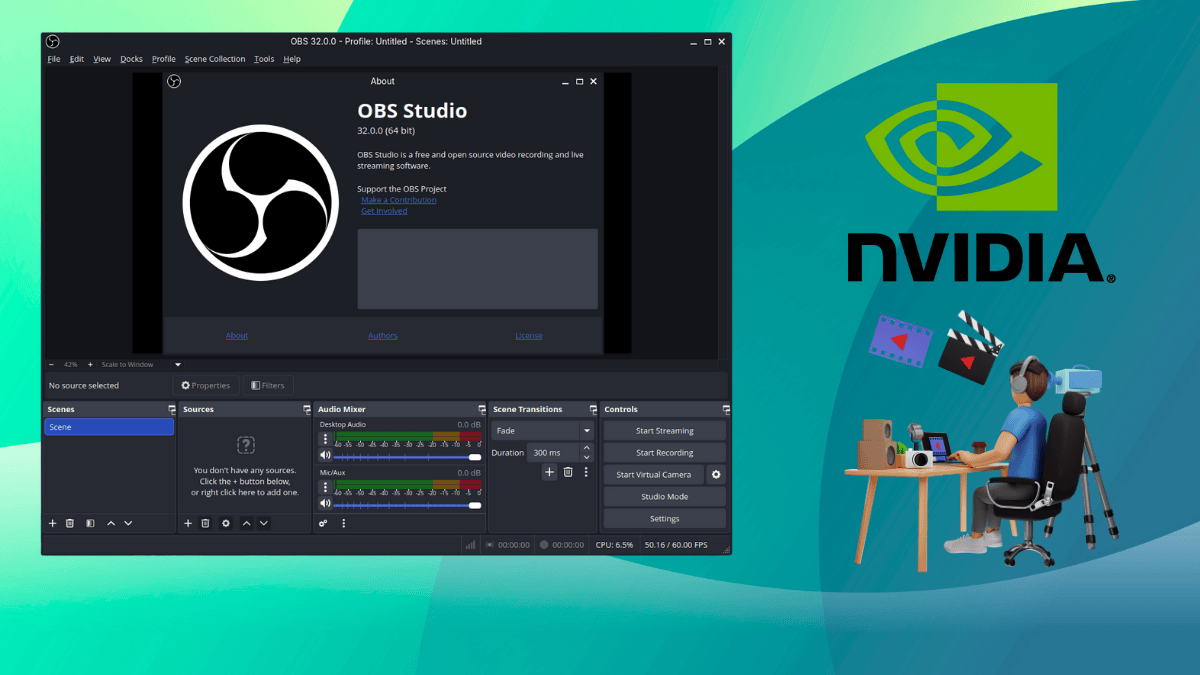This screenshot has height=675, width=1200.
Task: Open the Make a Contribution link
Action: tap(398, 199)
